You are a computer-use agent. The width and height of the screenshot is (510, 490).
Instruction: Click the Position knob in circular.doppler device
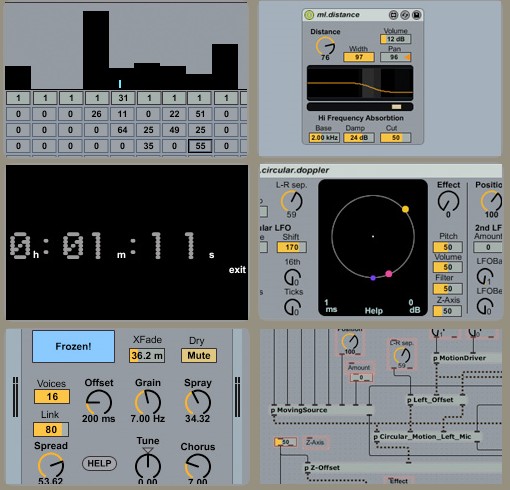(x=491, y=201)
